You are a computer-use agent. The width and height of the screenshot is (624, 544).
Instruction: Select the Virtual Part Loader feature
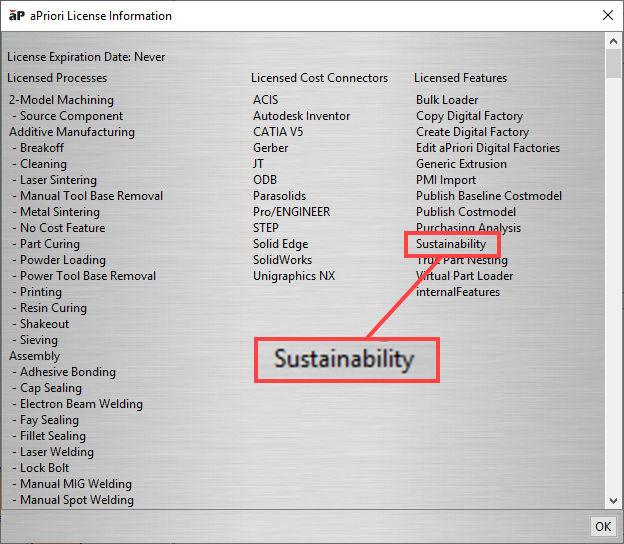point(464,276)
